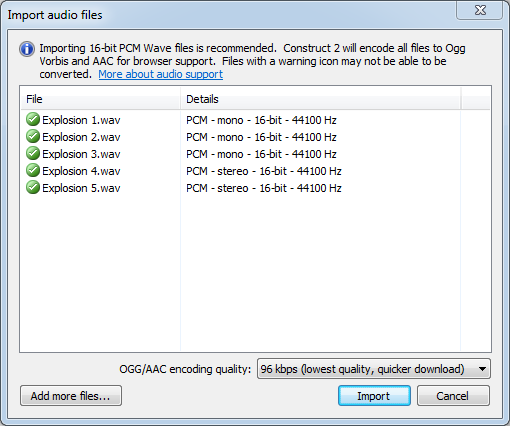The height and width of the screenshot is (426, 510).
Task: Click the green checkmark icon beside Explosion 1.wav
Action: pos(33,119)
